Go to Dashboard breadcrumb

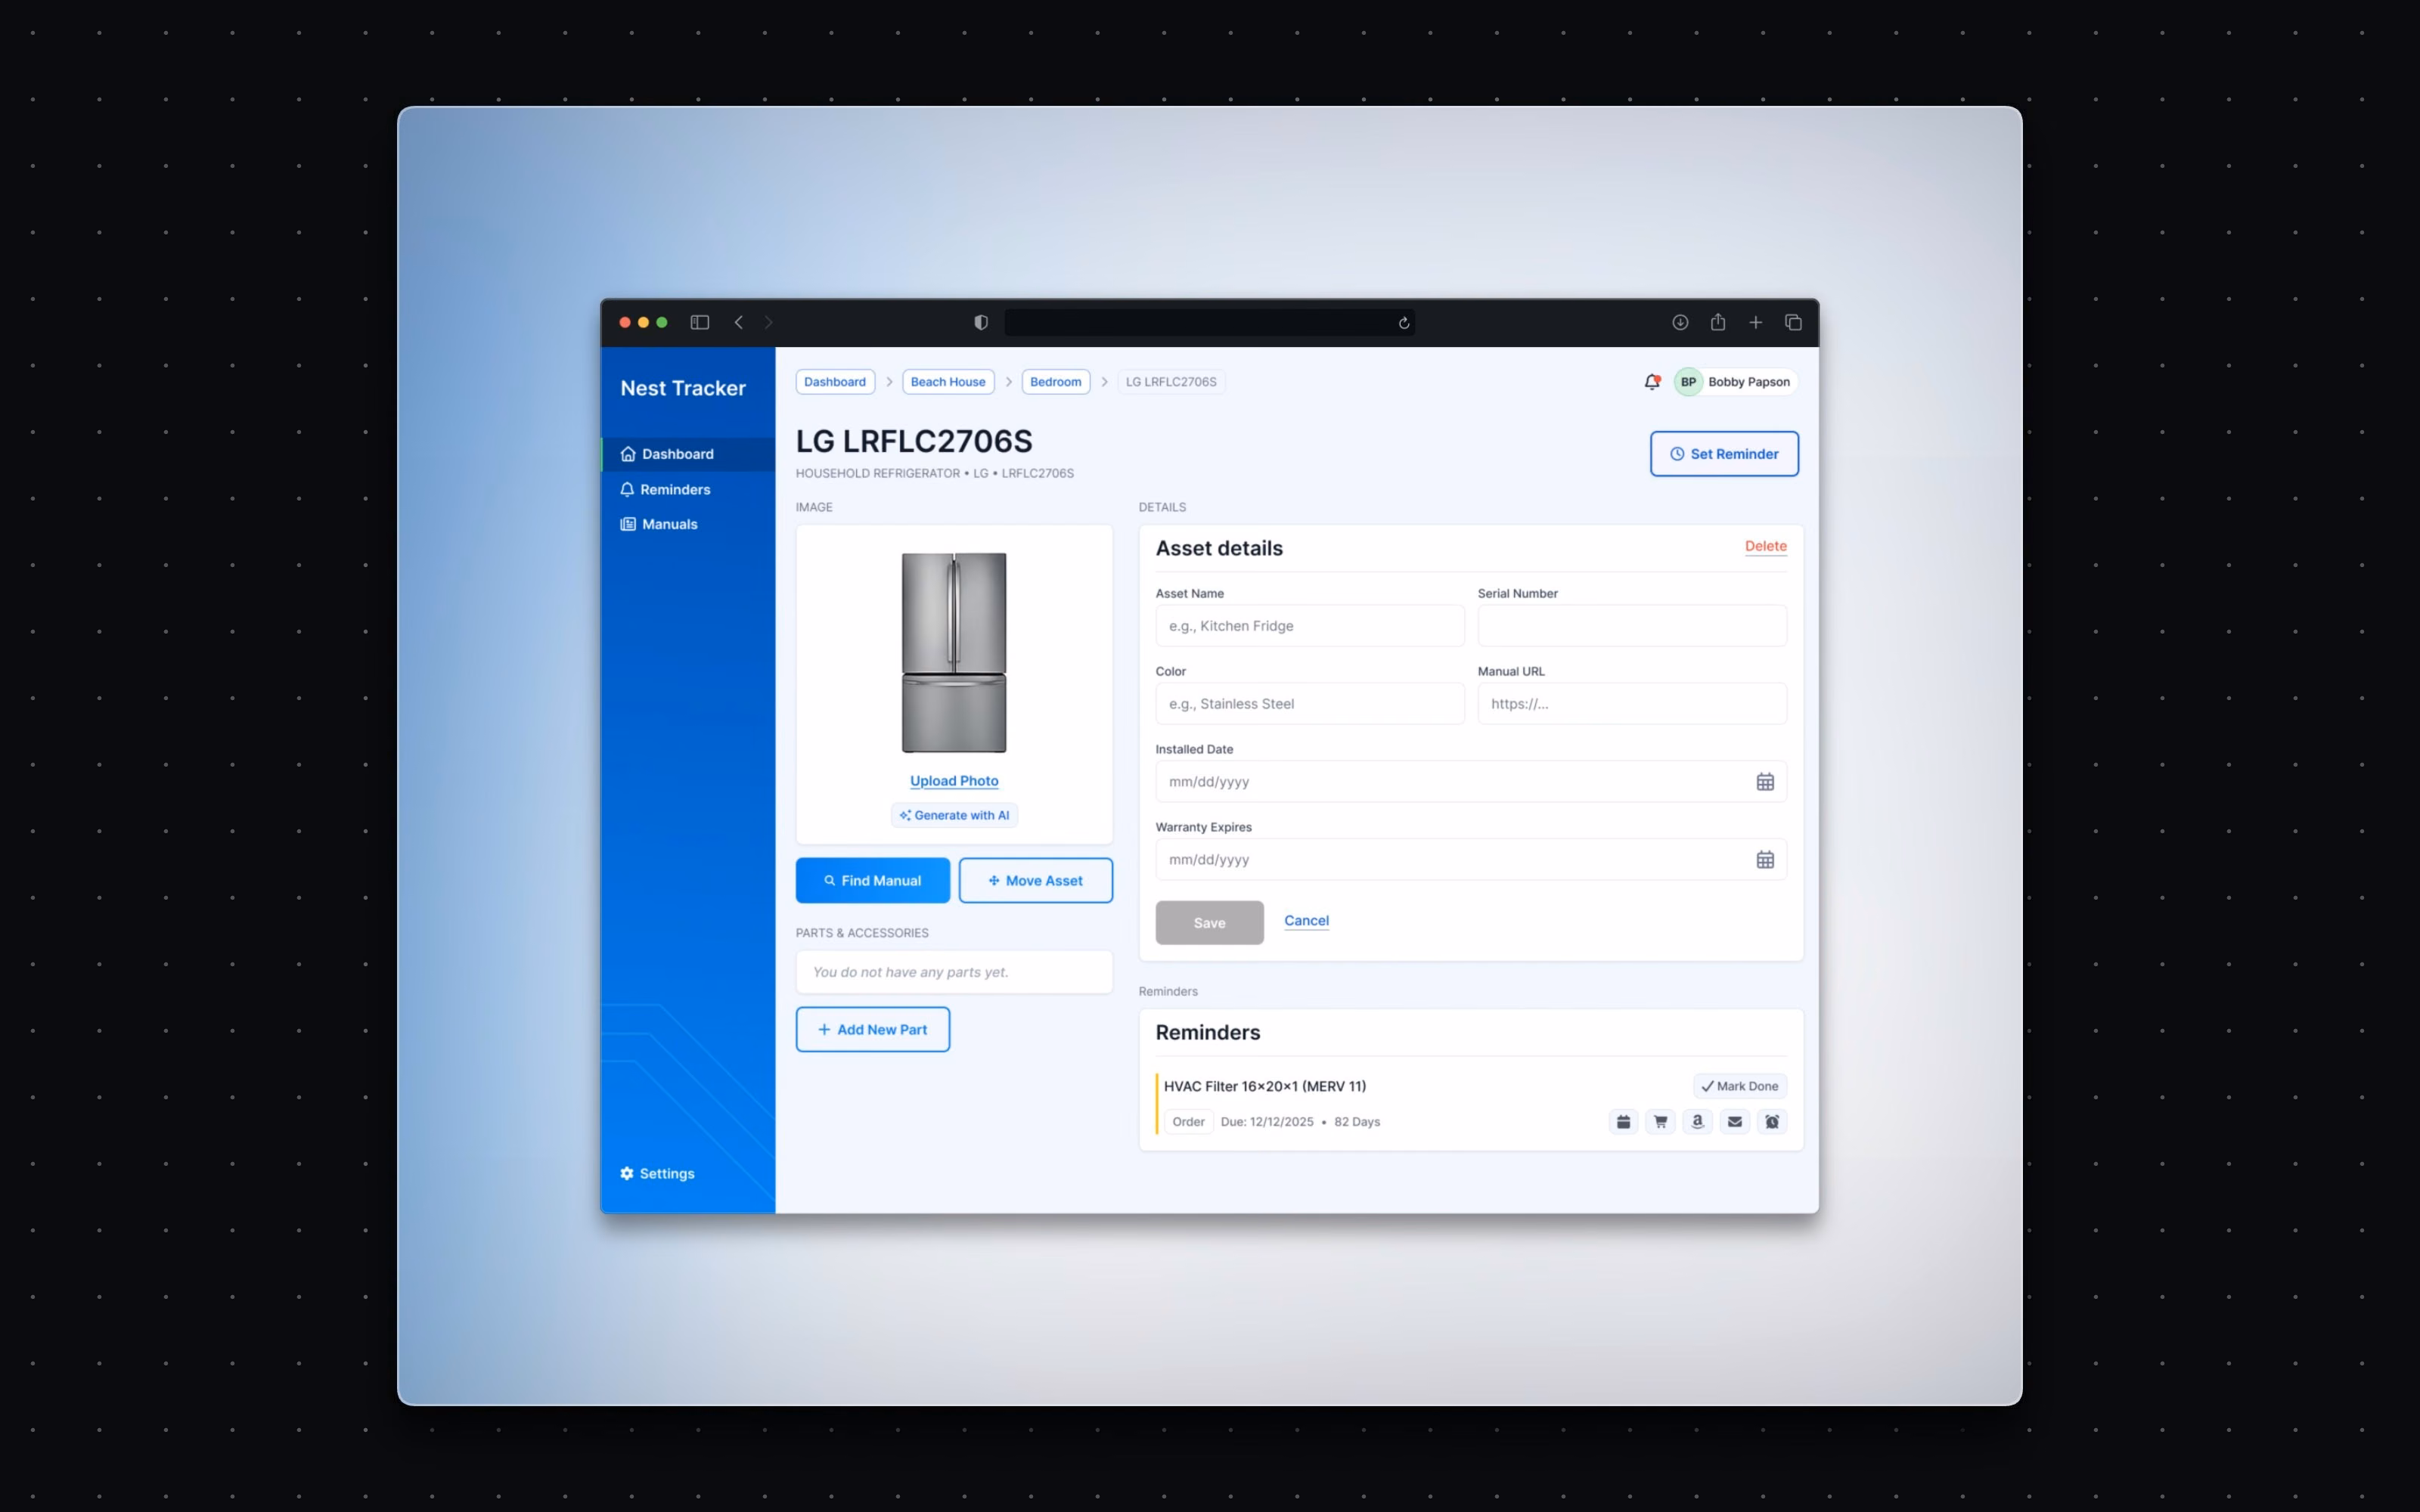[x=835, y=382]
